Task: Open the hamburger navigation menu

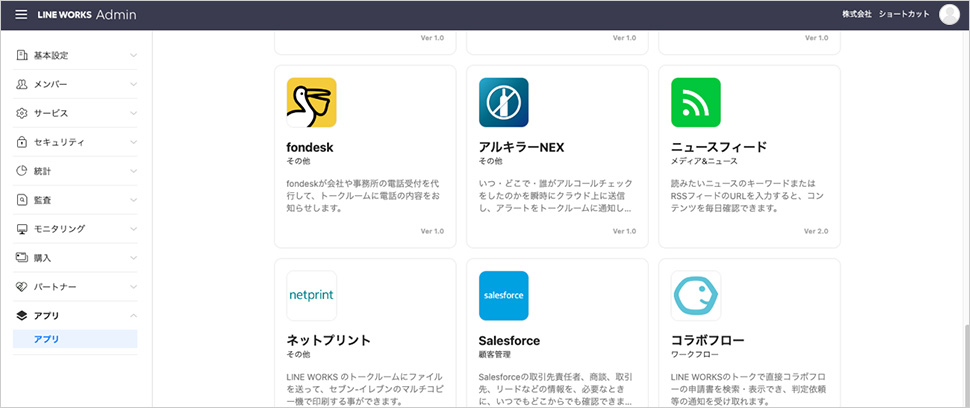Action: coord(21,15)
